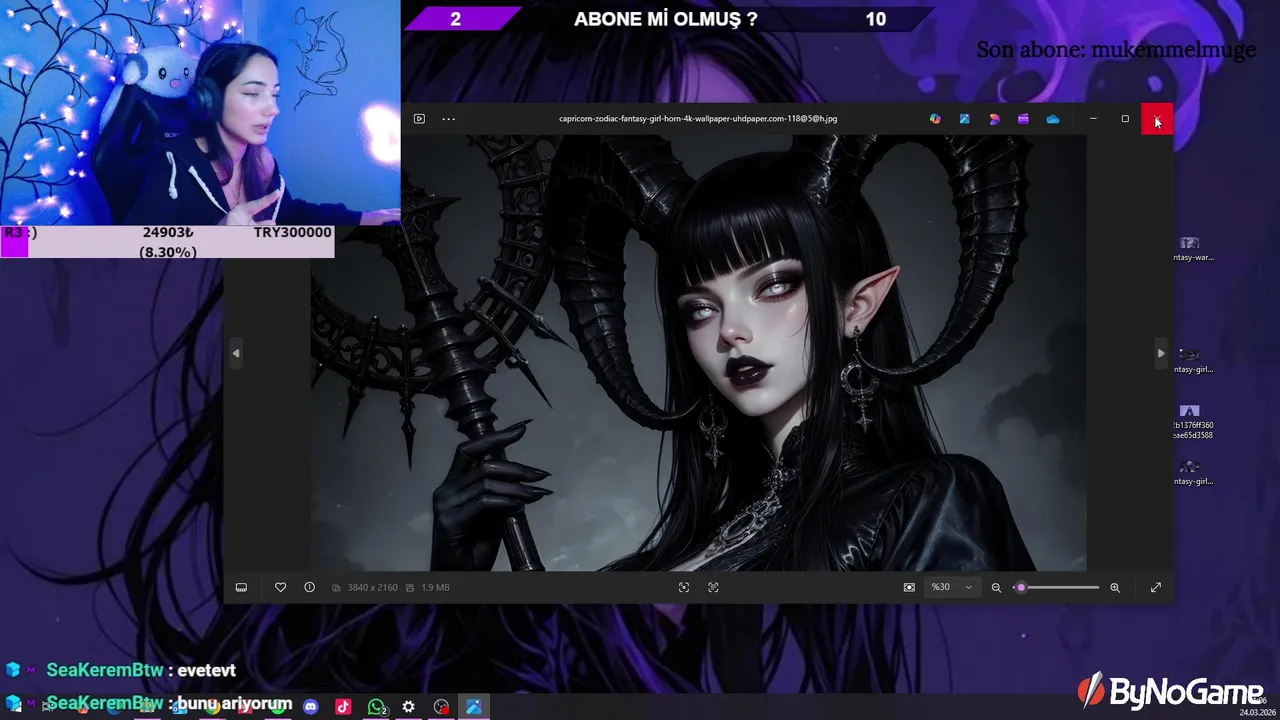1280x720 pixels.
Task: Open Settings gear on the taskbar
Action: click(408, 707)
